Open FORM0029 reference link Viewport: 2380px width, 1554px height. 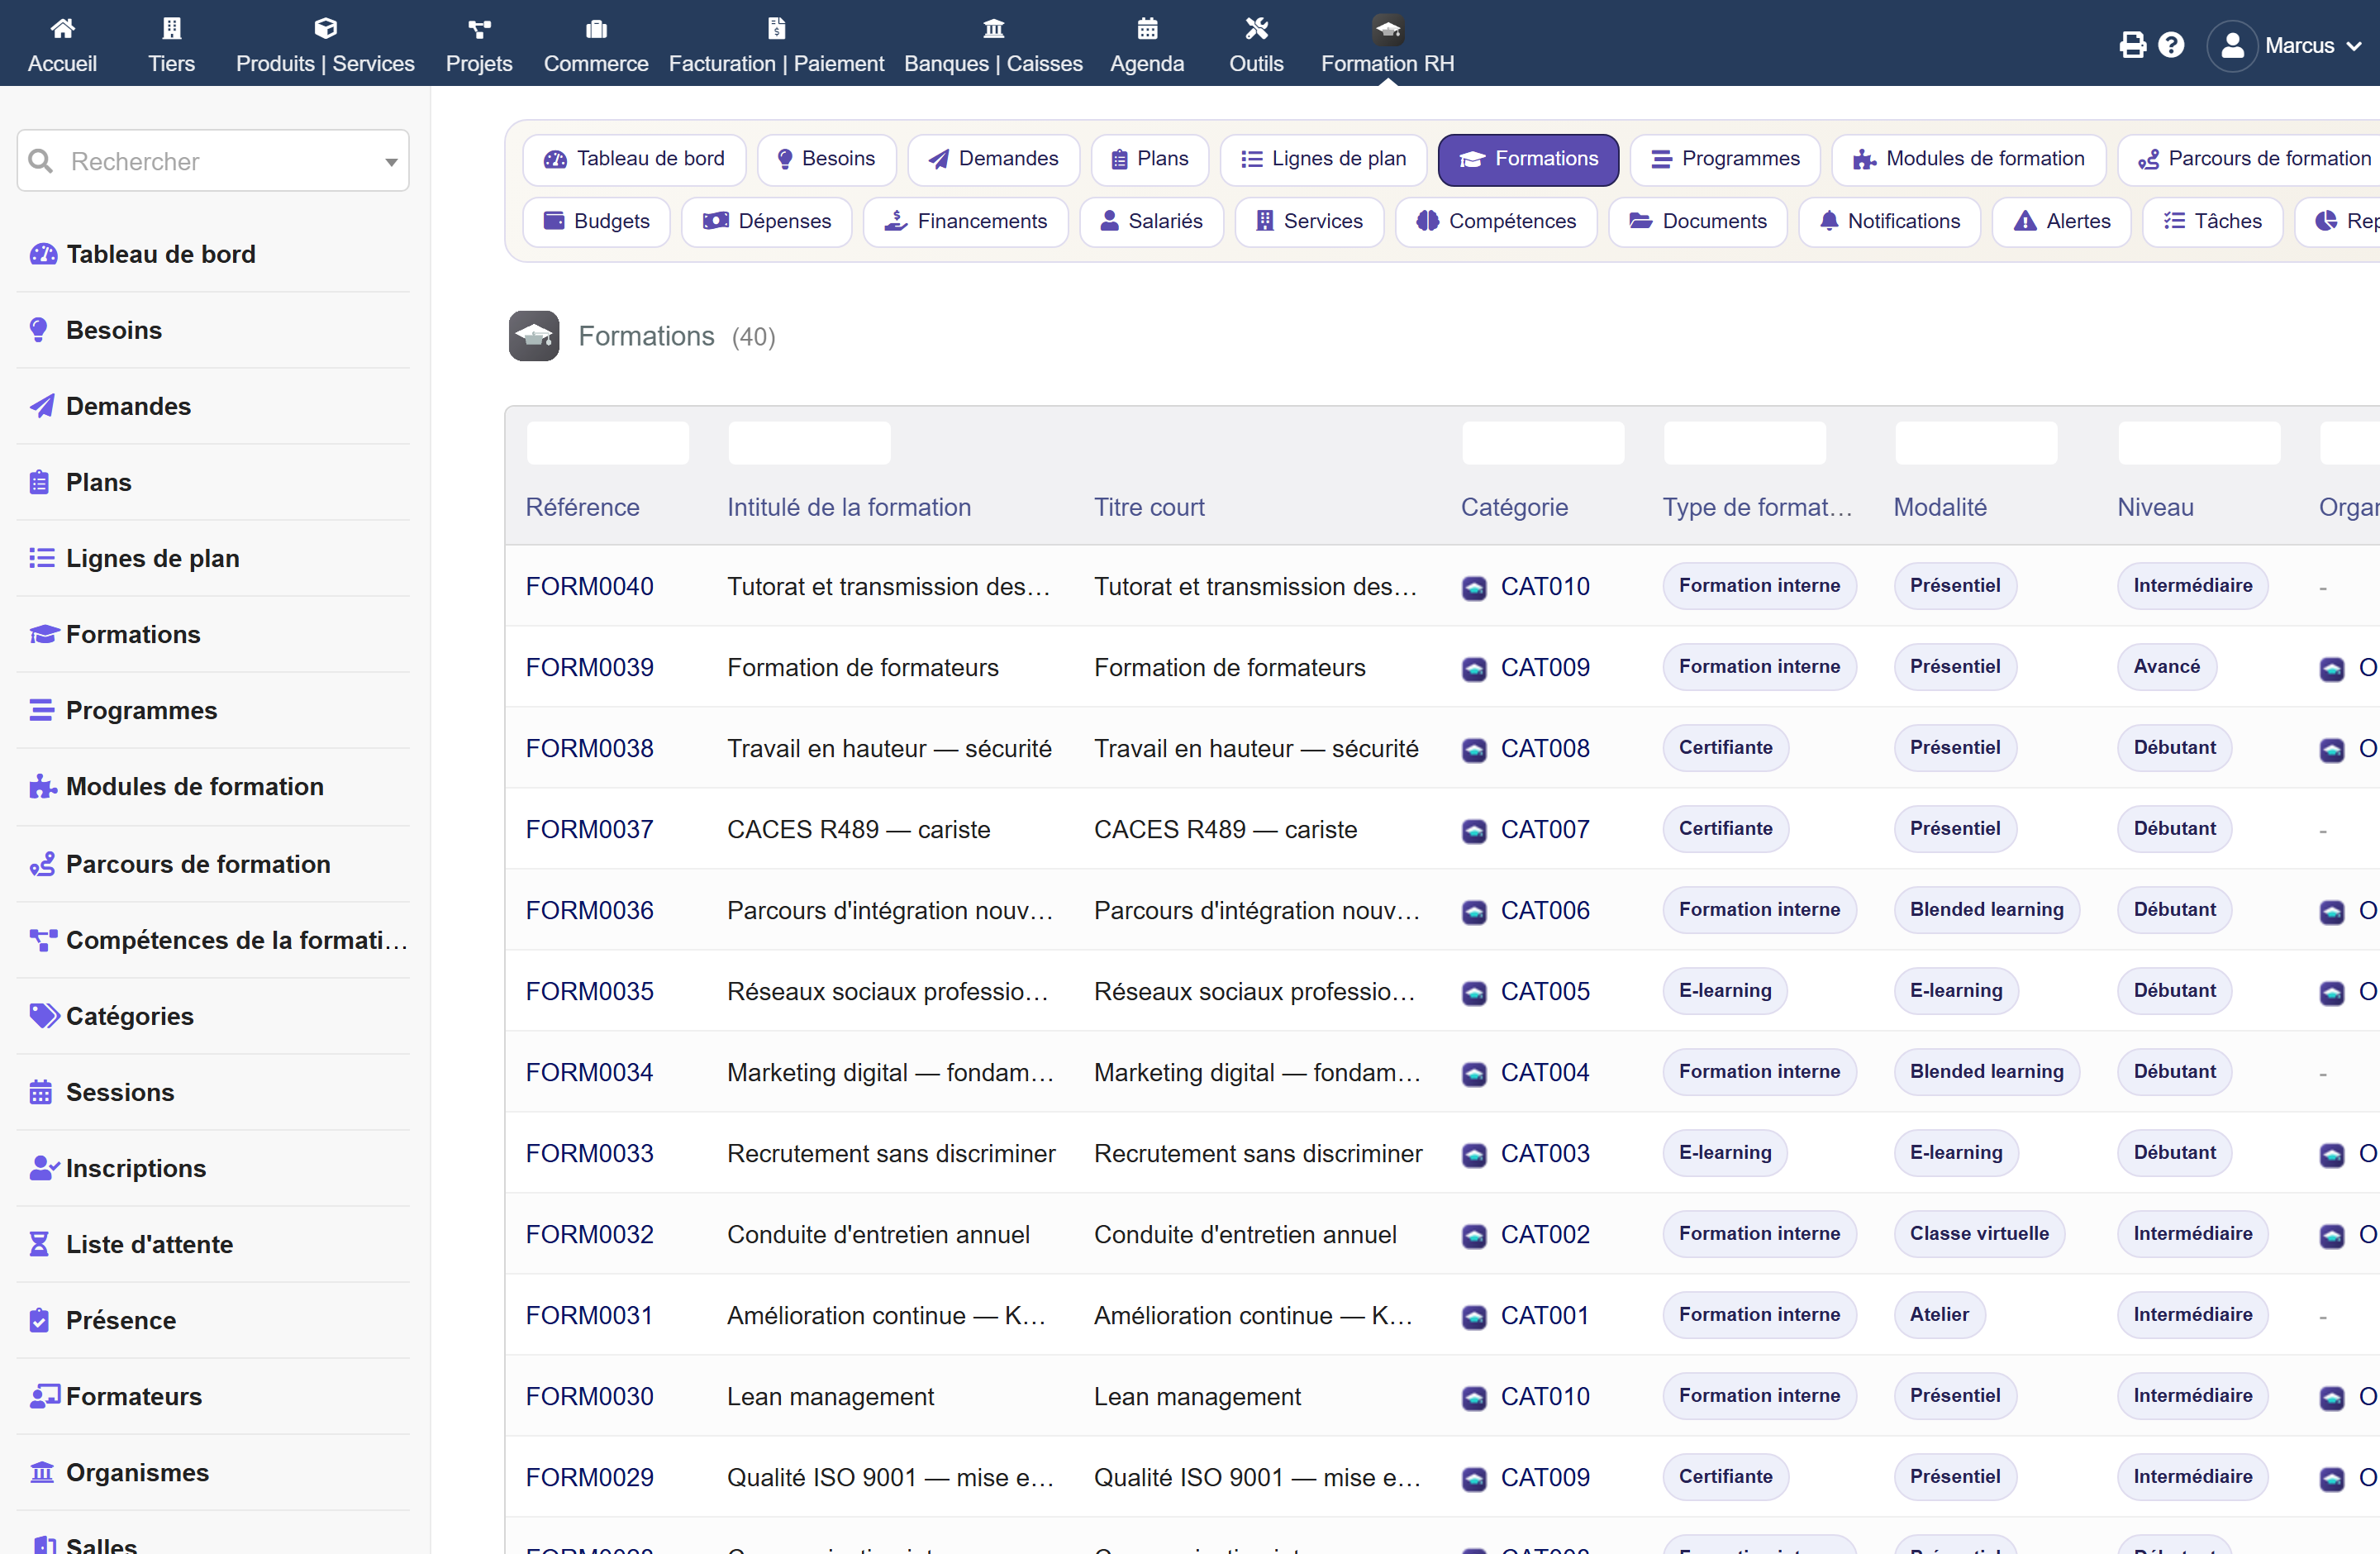589,1477
